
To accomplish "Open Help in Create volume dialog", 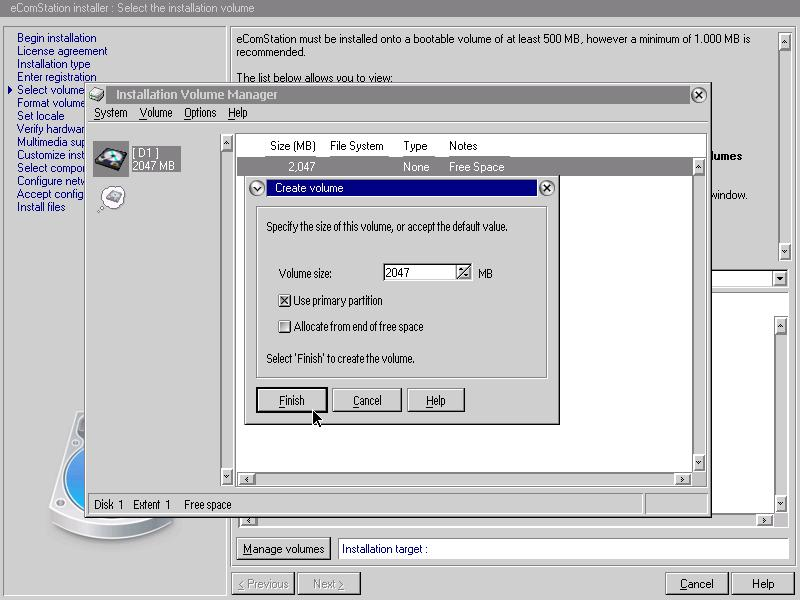I will coord(436,401).
